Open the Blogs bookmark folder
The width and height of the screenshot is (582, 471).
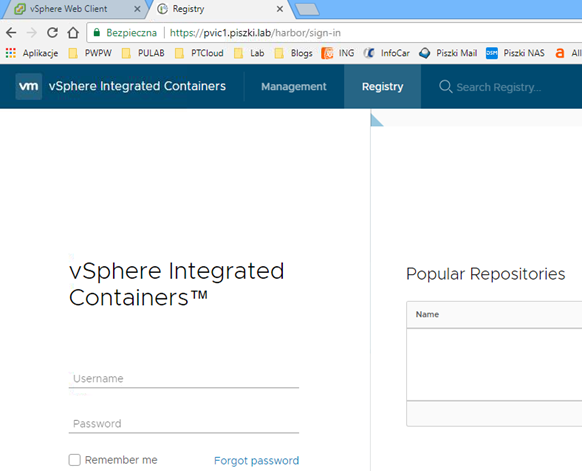(x=293, y=53)
